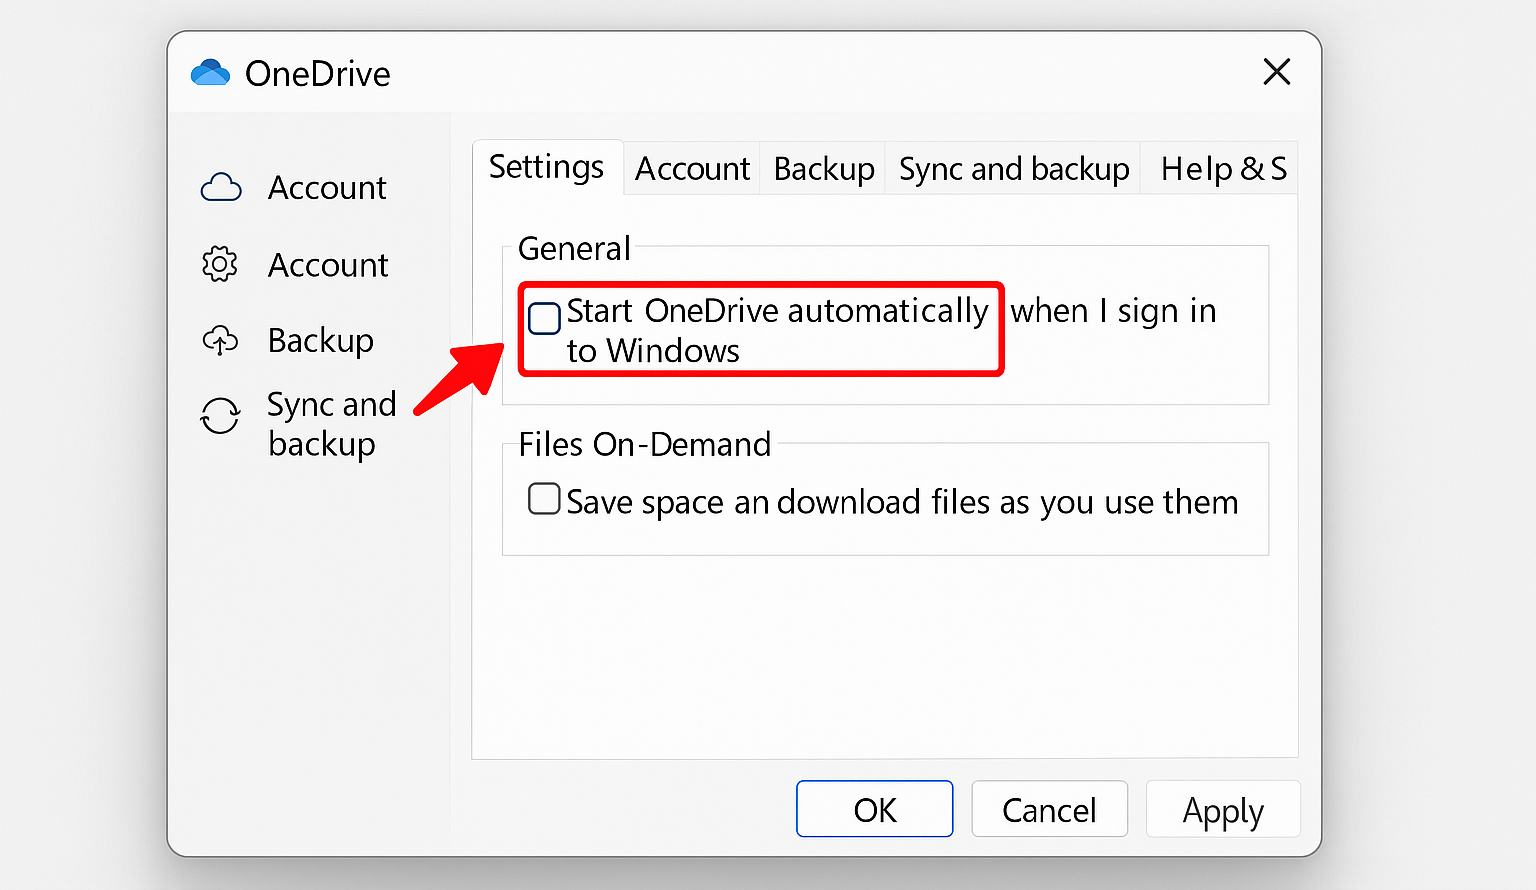Screen dimensions: 1536x890
Task: Select the Sync and backup tab
Action: pyautogui.click(x=1014, y=169)
